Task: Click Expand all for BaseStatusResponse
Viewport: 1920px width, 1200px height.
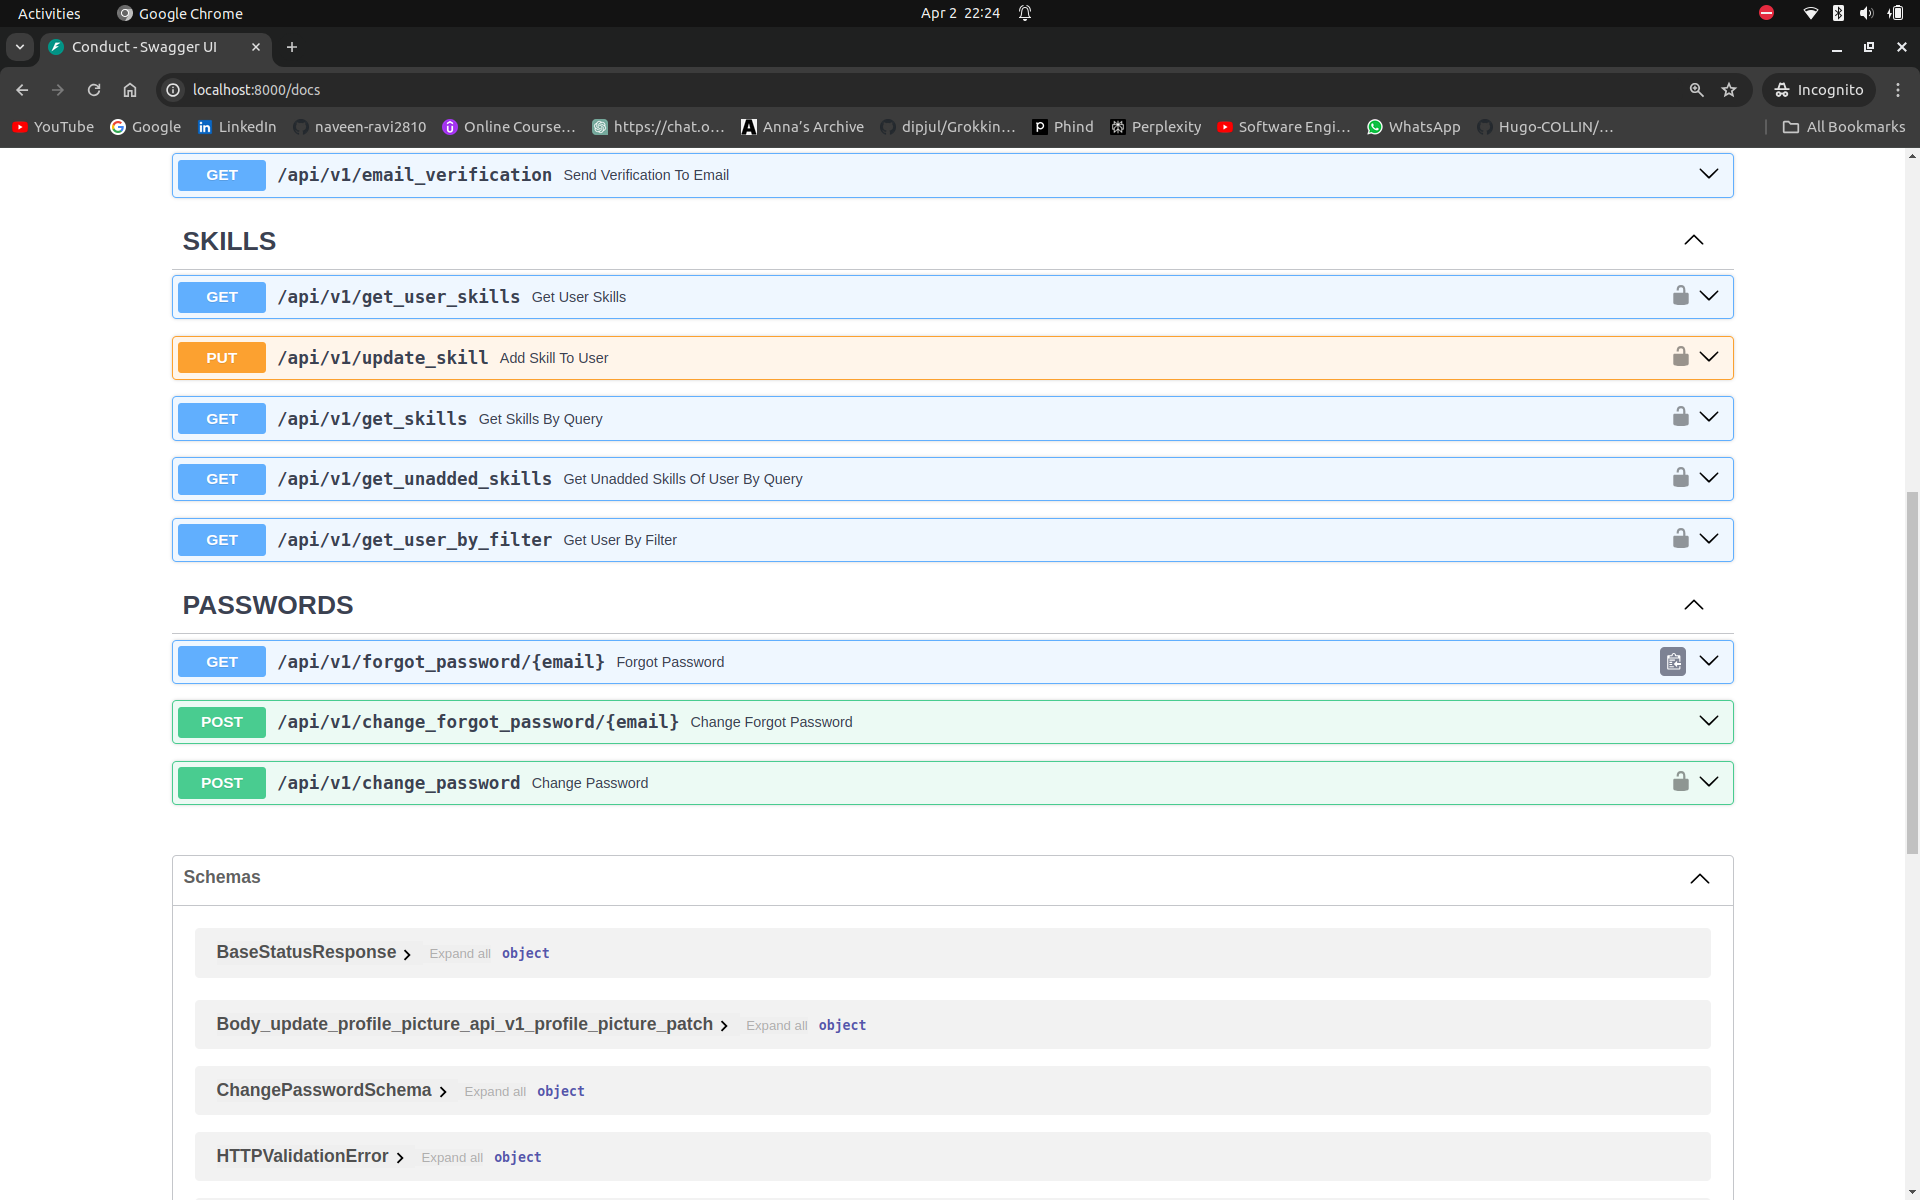Action: point(460,954)
